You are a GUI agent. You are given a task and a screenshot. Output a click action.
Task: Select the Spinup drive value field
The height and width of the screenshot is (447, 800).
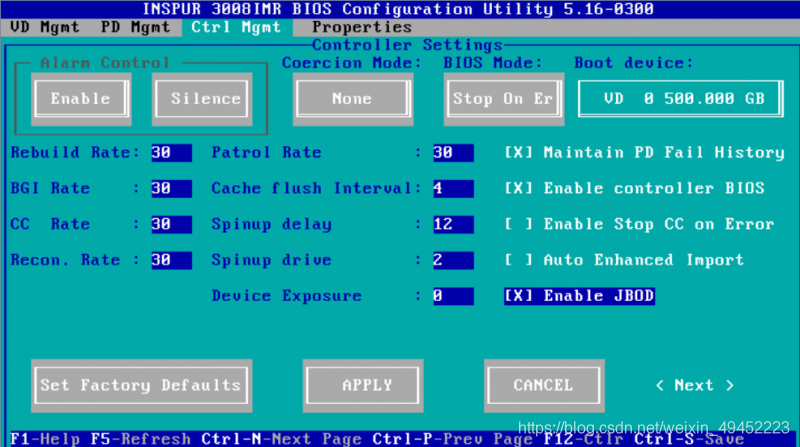point(453,260)
